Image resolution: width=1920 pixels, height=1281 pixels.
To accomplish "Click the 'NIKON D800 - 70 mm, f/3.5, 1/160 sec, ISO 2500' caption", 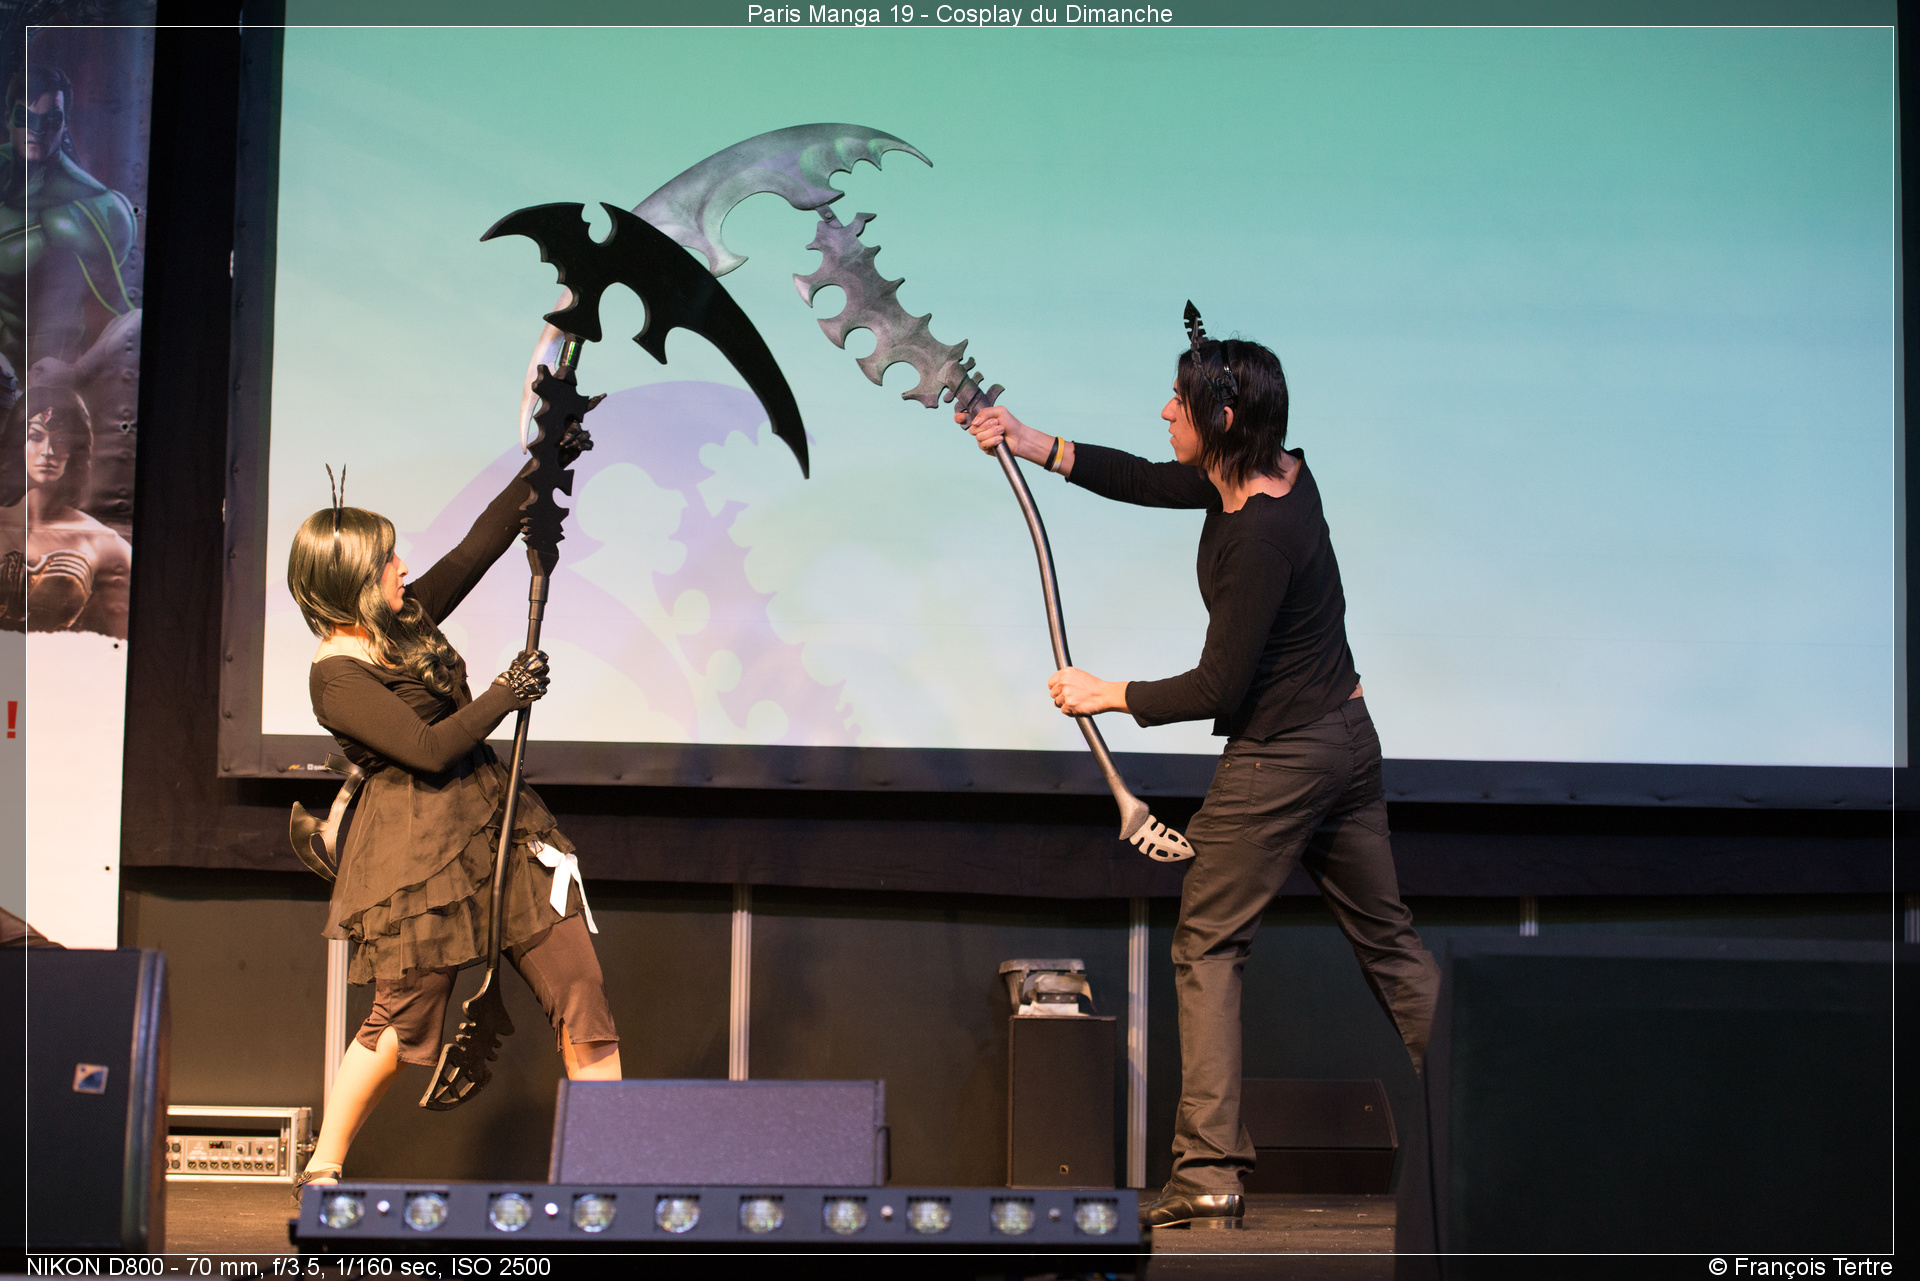I will [x=288, y=1267].
